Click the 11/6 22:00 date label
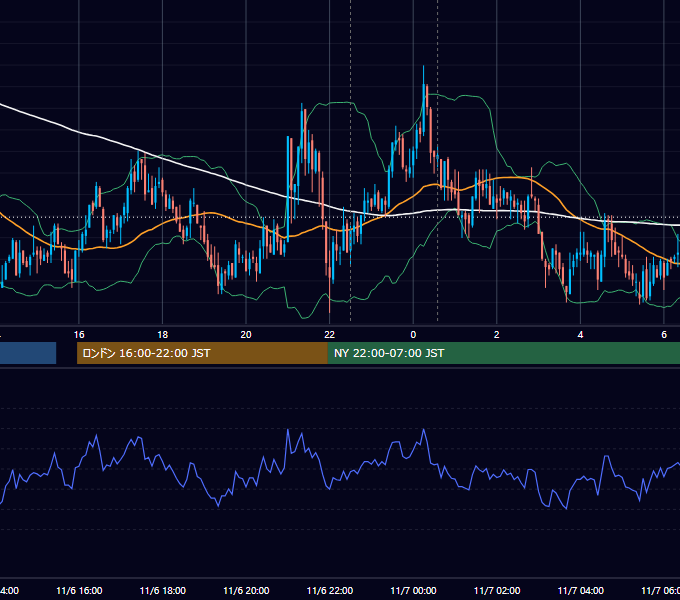The width and height of the screenshot is (680, 600). pos(330,590)
